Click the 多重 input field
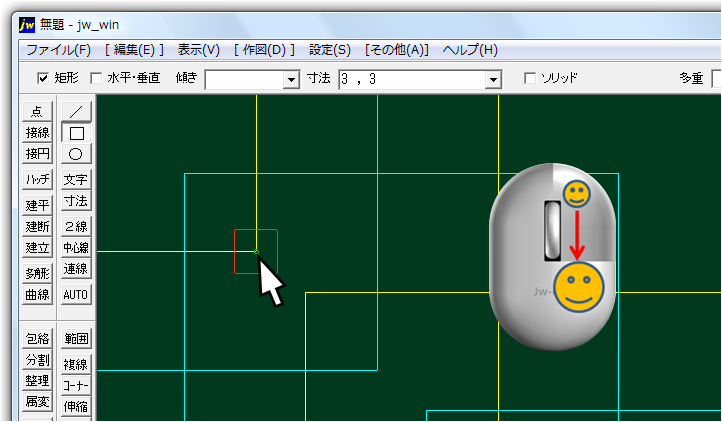Viewport: 722px width, 422px height. 716,79
